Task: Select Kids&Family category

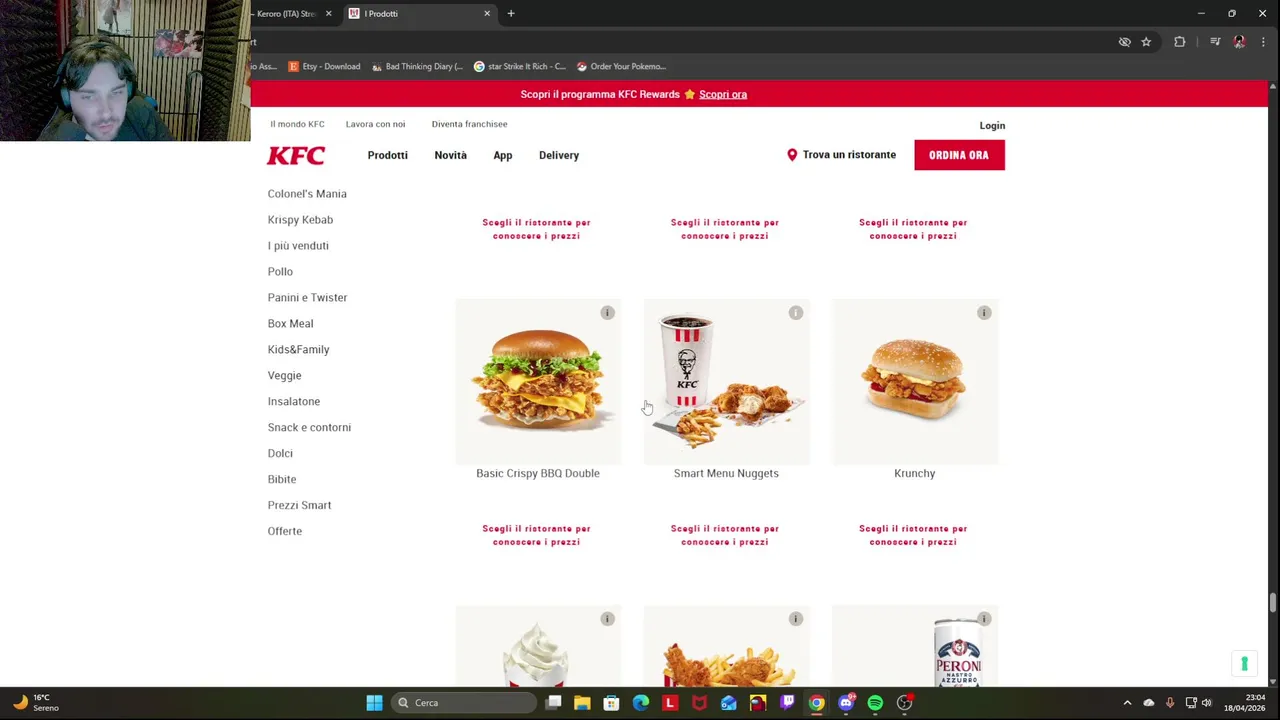Action: 298,350
